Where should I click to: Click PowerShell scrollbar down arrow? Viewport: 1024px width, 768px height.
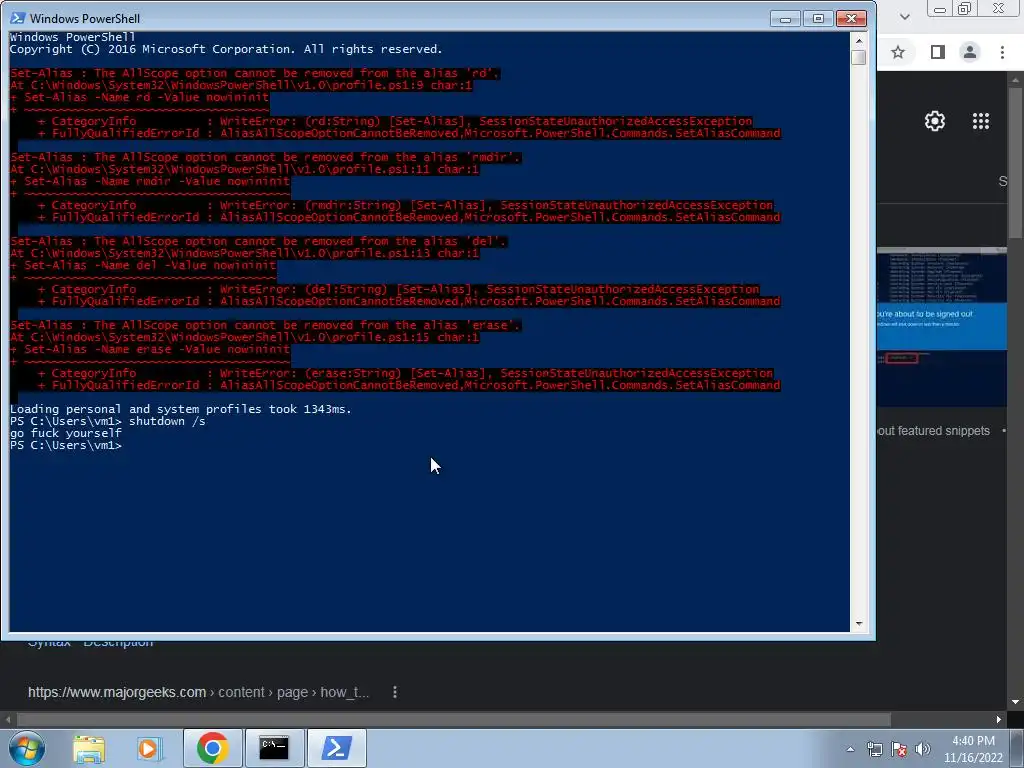[x=859, y=624]
